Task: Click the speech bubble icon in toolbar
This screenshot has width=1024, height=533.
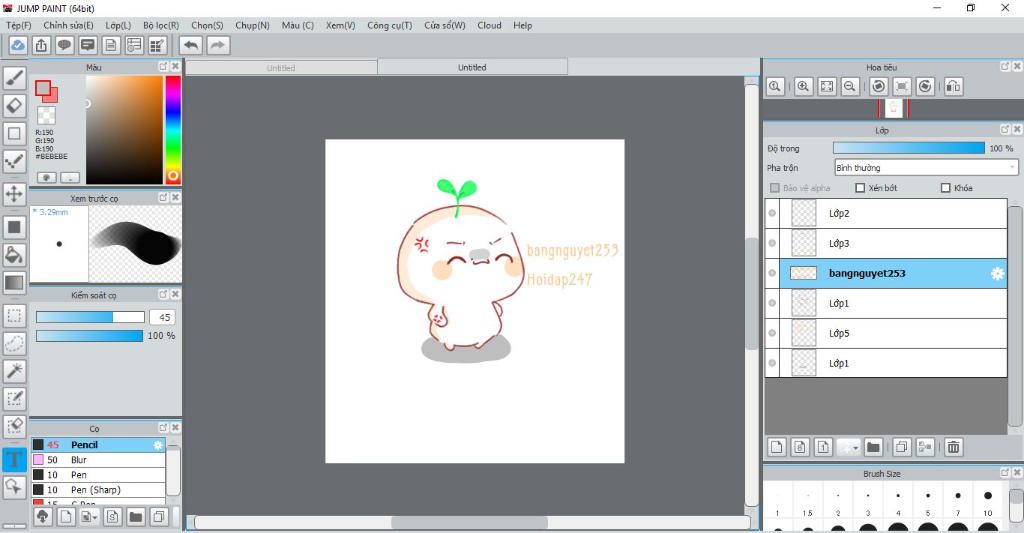Action: (64, 45)
